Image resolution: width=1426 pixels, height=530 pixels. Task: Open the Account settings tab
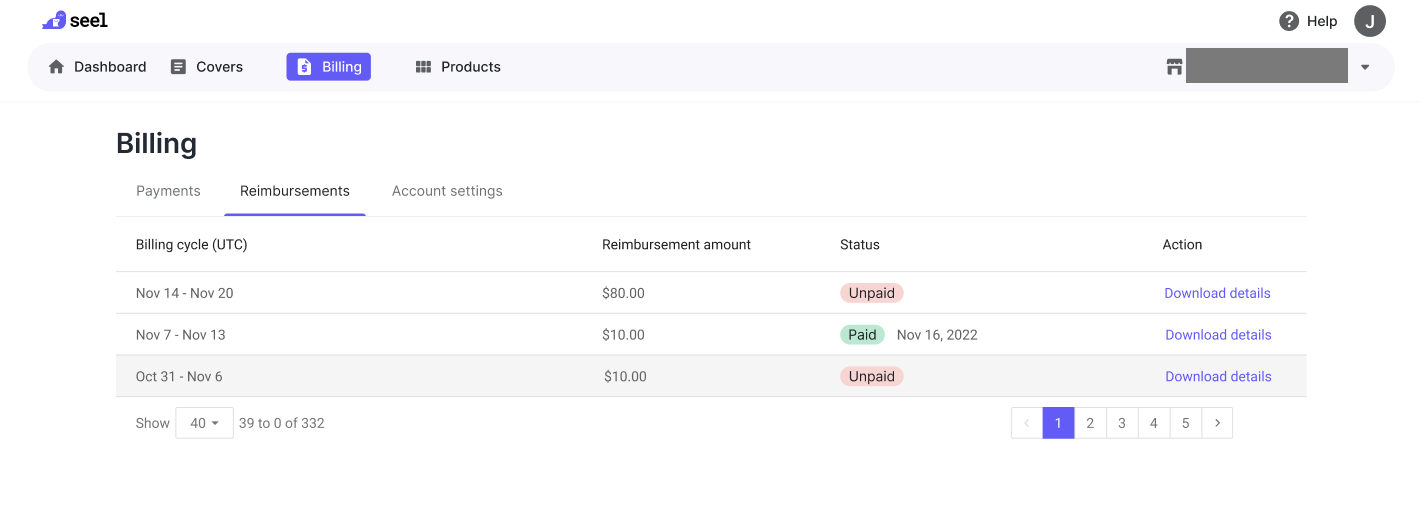point(447,191)
